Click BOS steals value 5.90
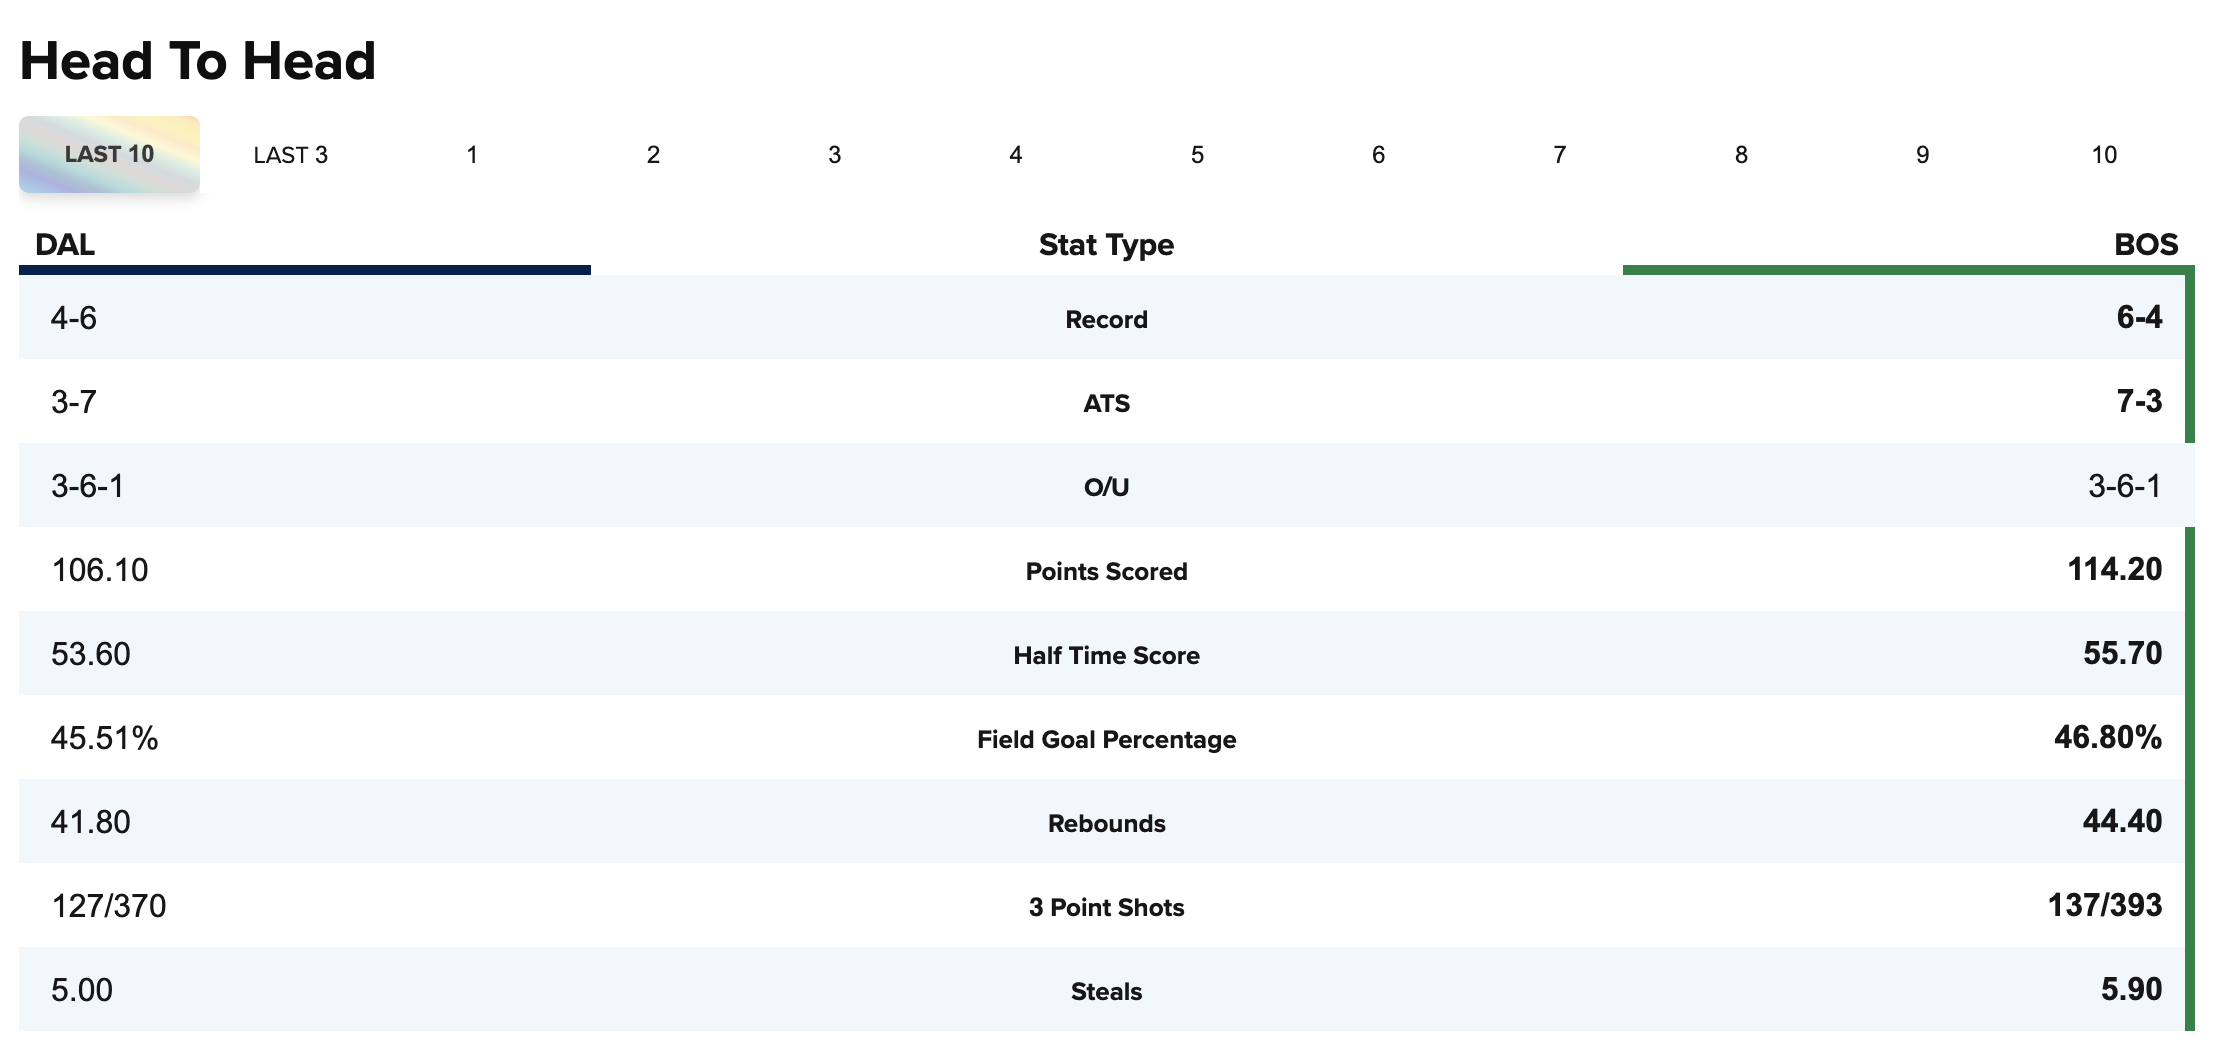2228x1054 pixels. (x=2131, y=990)
